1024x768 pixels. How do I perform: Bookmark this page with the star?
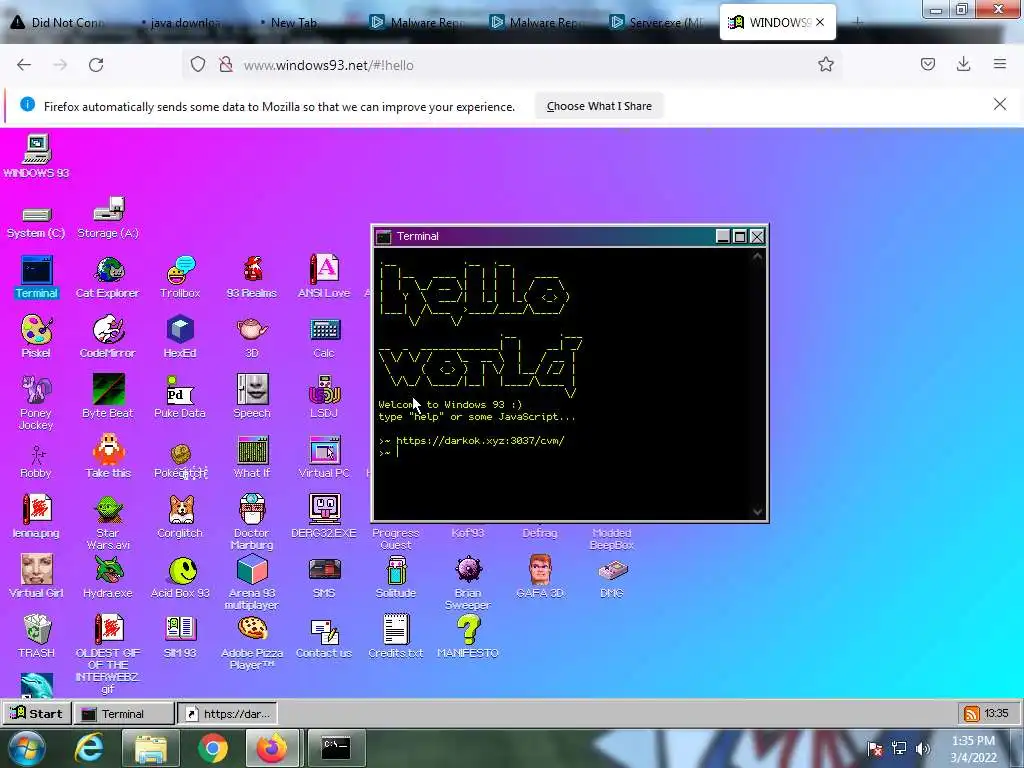point(825,64)
